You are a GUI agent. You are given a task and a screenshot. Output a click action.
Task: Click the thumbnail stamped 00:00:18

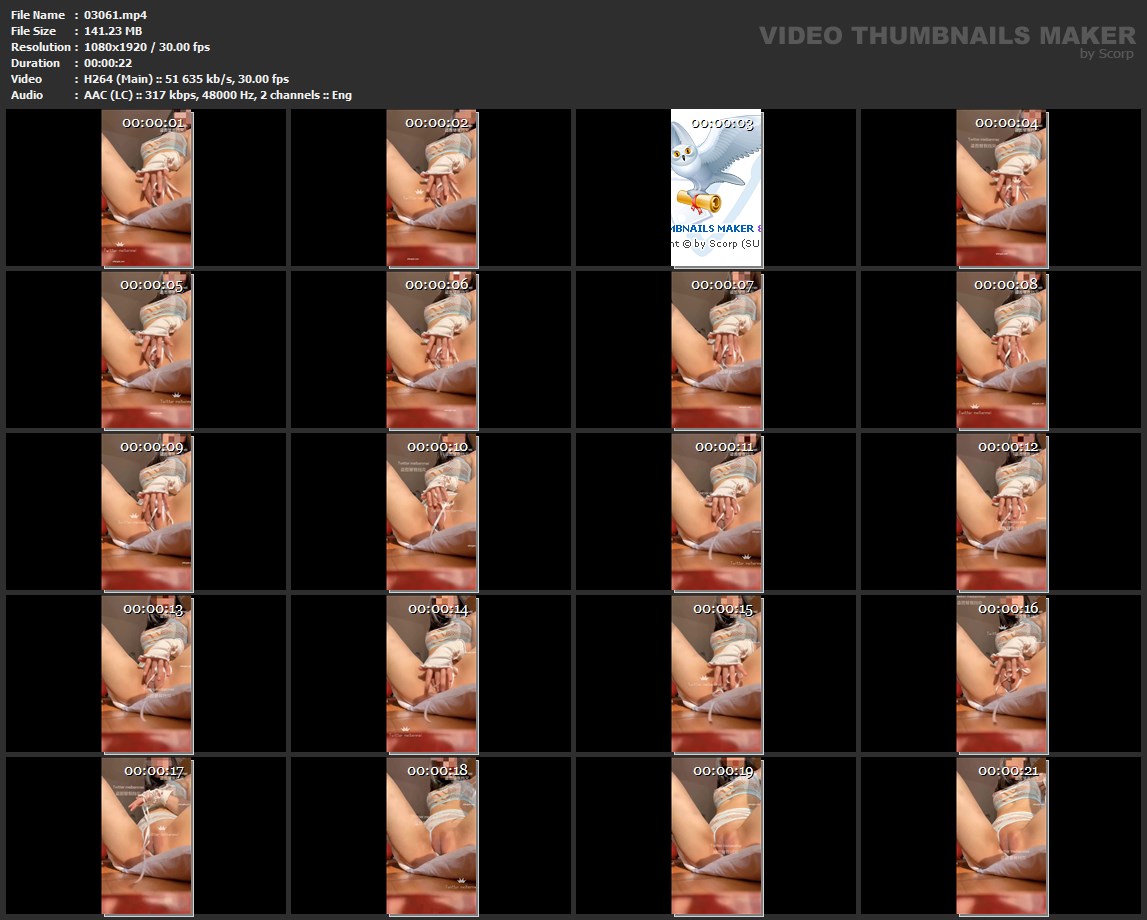432,836
